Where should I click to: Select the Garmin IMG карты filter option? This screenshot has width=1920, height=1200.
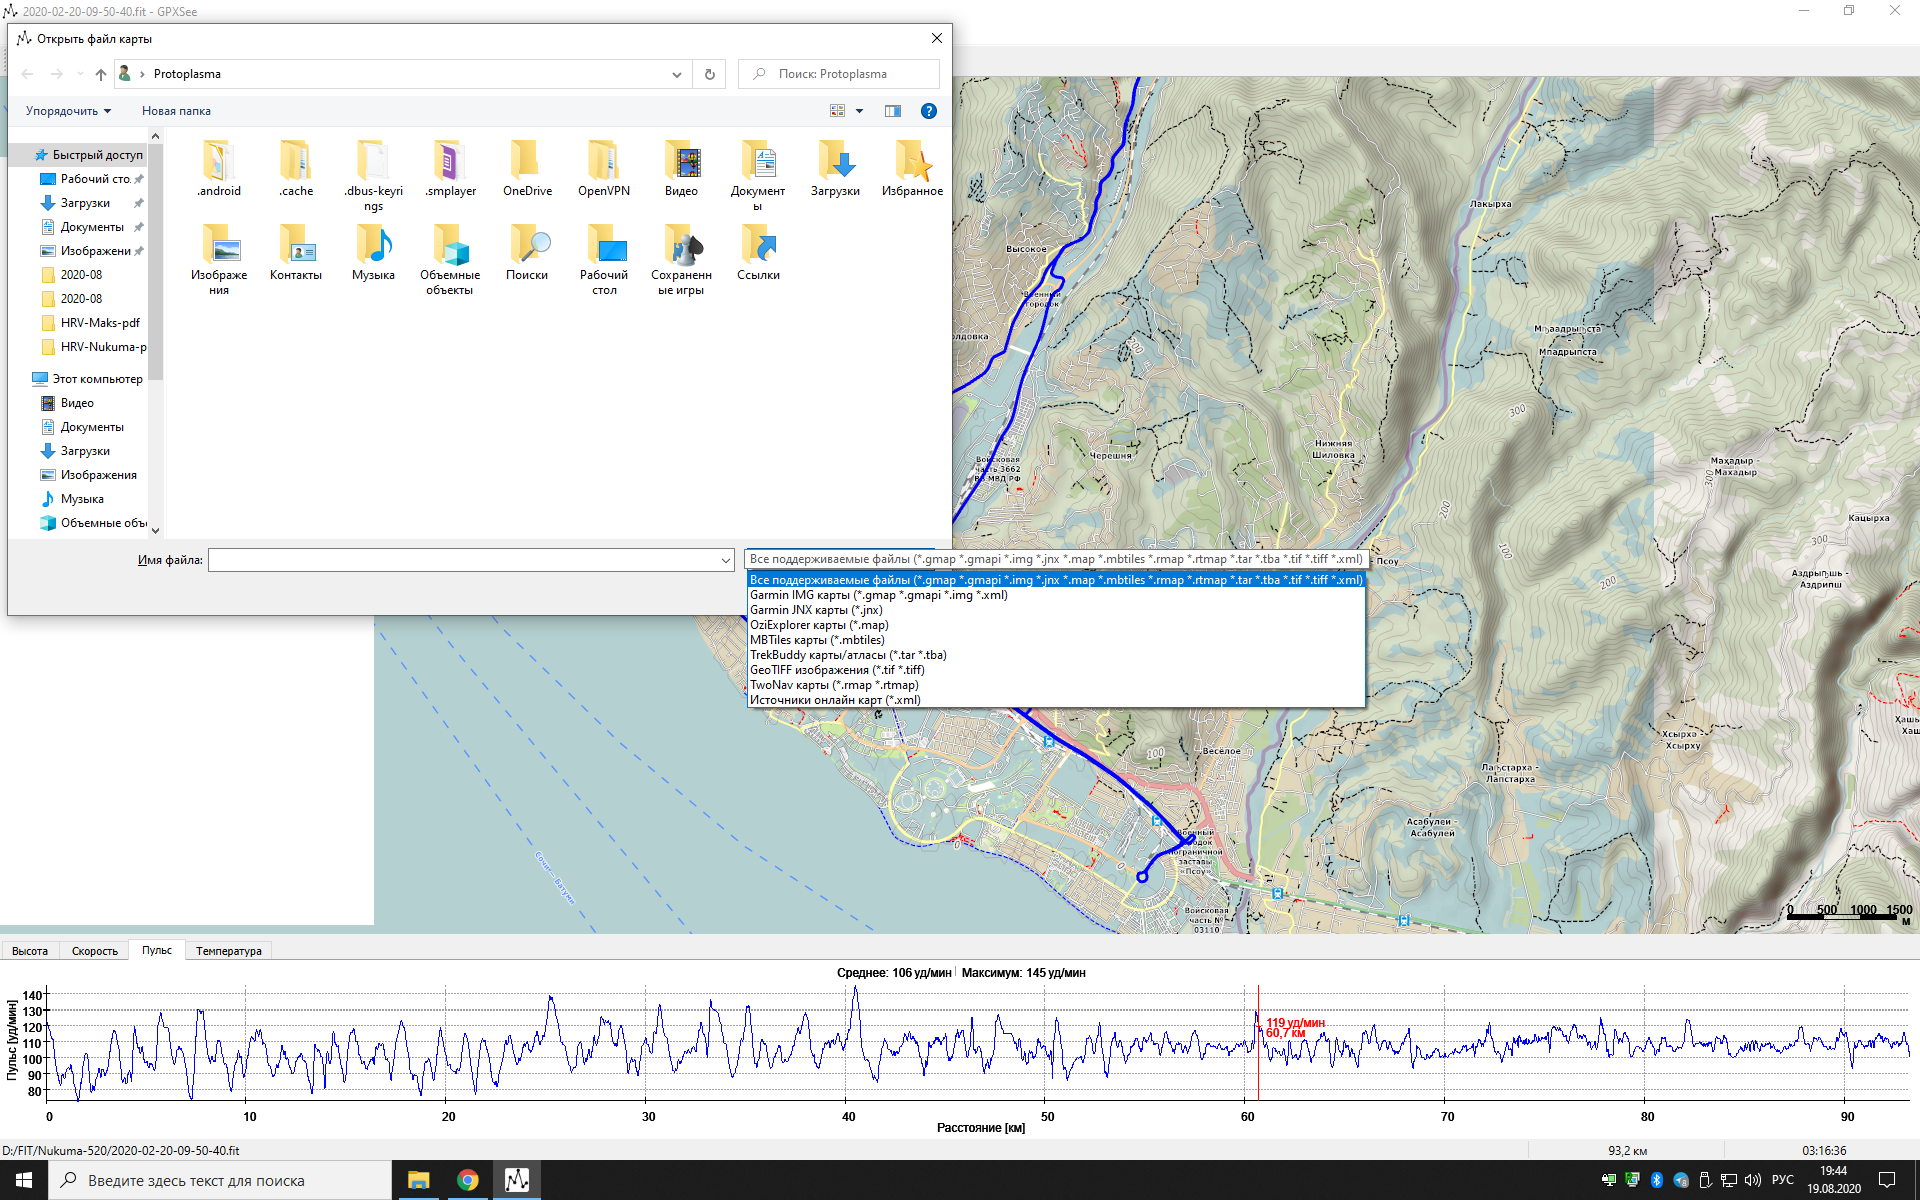click(1056, 595)
